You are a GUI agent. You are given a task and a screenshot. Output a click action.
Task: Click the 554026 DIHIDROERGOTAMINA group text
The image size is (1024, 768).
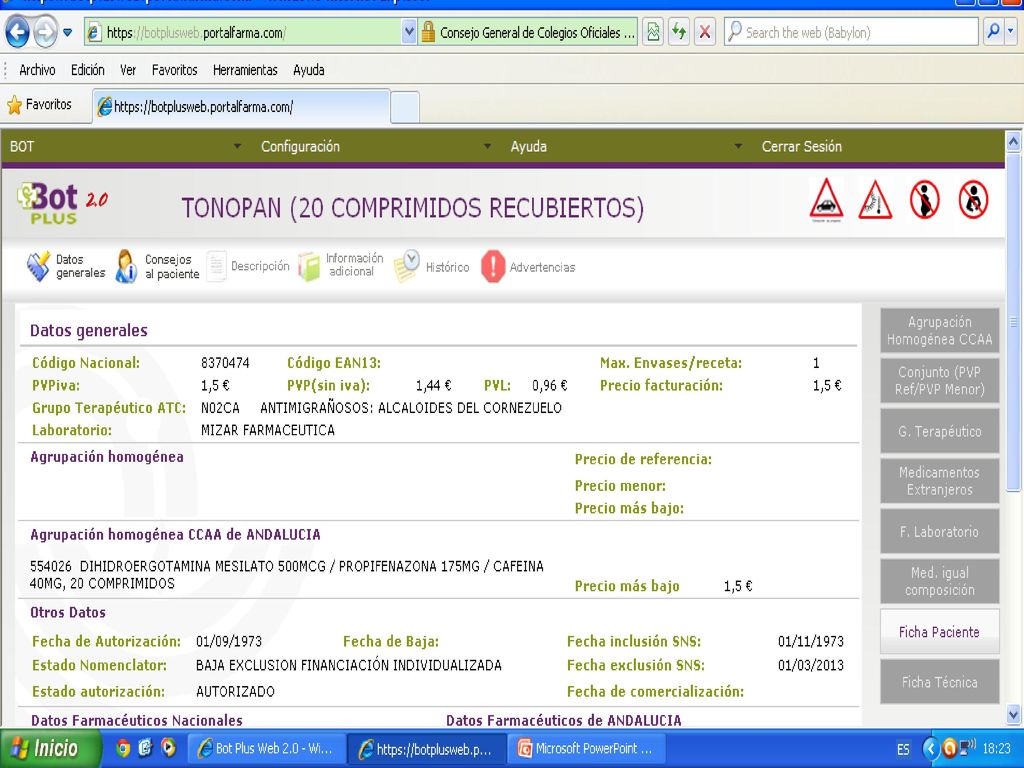click(x=287, y=575)
